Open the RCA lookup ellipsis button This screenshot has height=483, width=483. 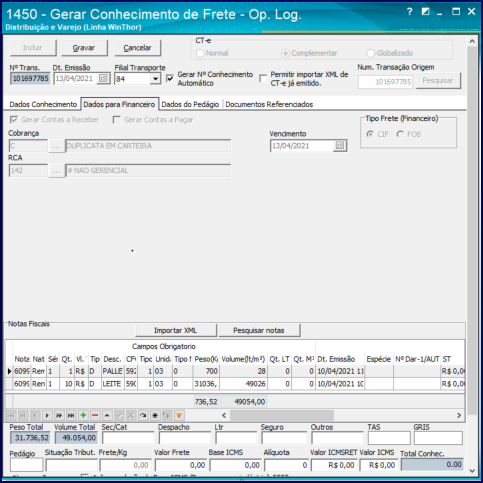click(56, 171)
